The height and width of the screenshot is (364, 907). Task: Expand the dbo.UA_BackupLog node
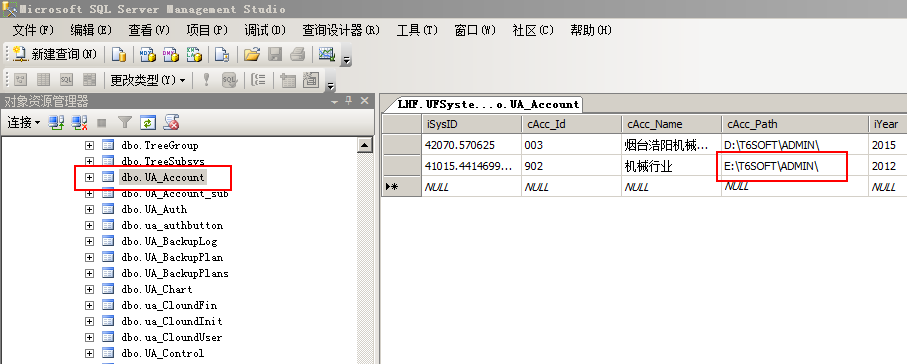[89, 241]
